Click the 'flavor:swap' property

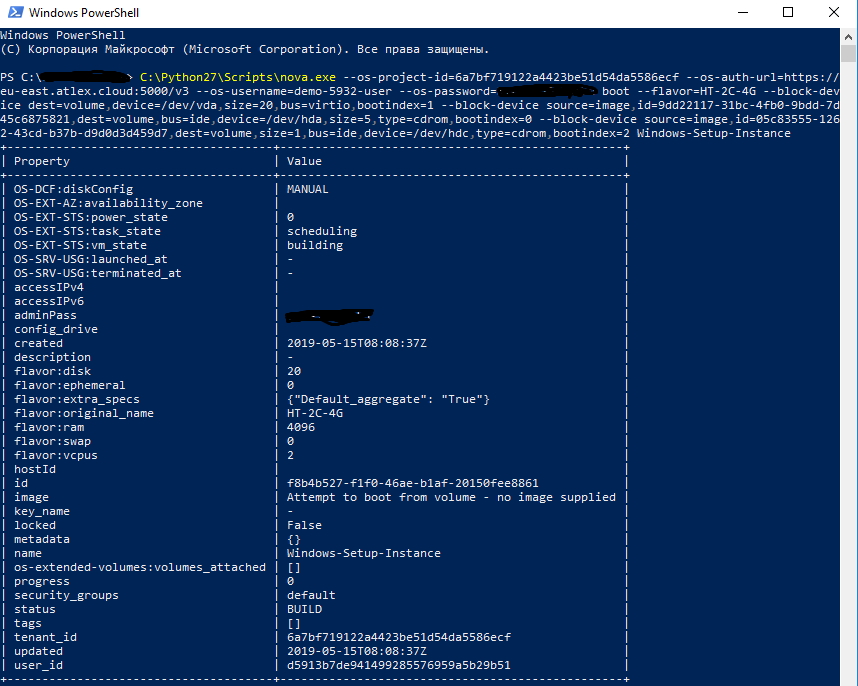pyautogui.click(x=53, y=441)
